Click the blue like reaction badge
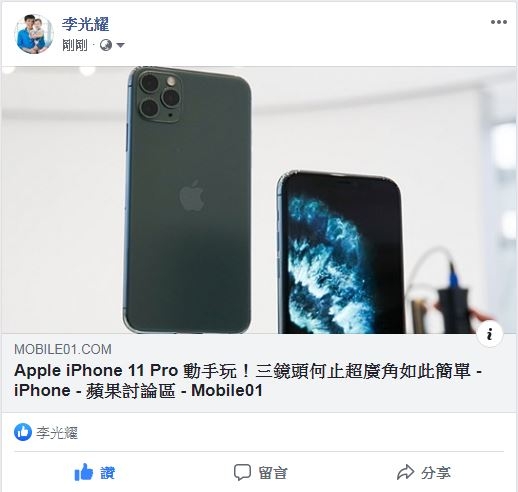 [x=23, y=432]
